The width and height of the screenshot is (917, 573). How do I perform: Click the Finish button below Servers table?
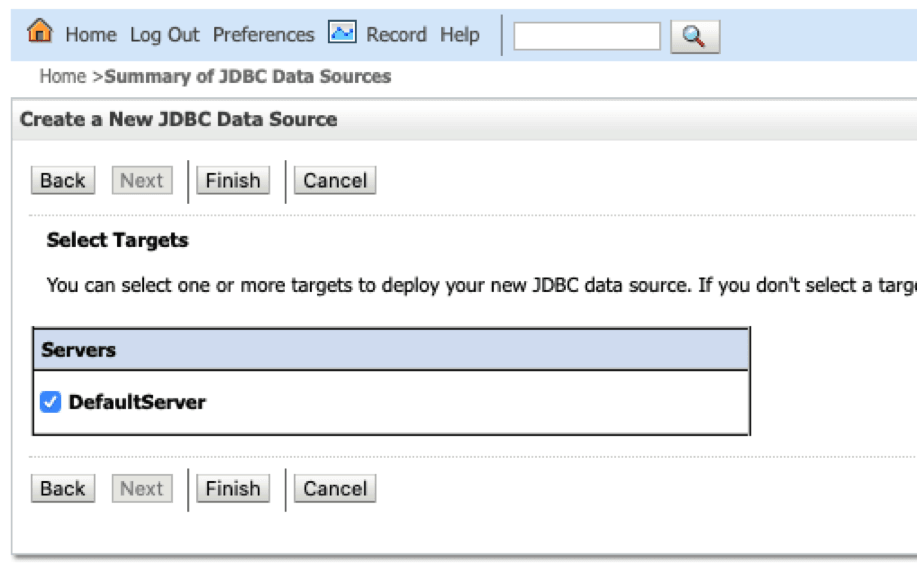233,488
